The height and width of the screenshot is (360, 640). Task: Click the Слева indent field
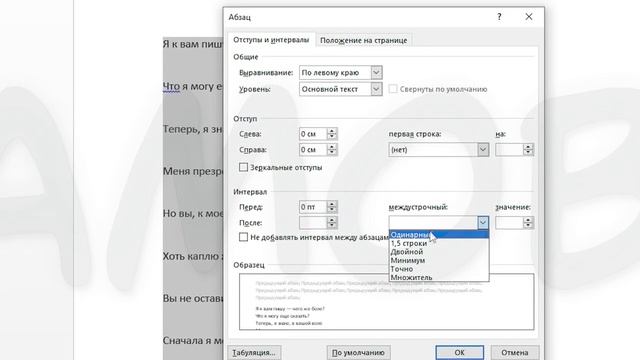tap(313, 134)
